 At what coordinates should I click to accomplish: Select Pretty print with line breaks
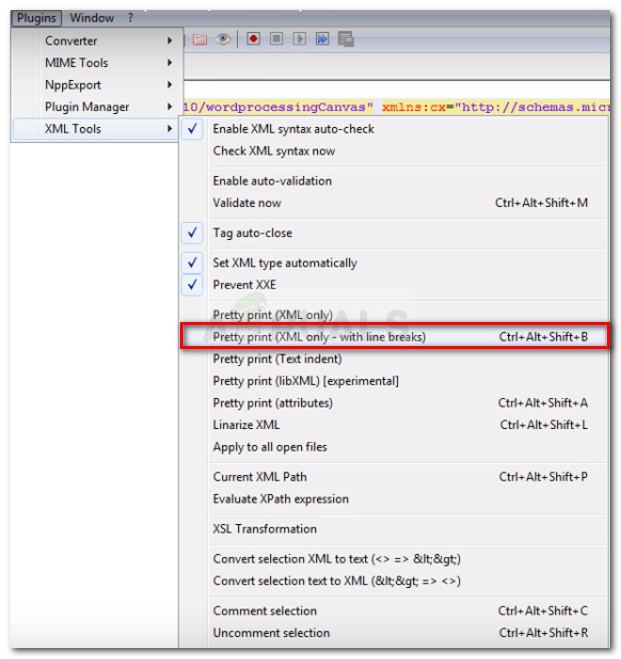(394, 337)
